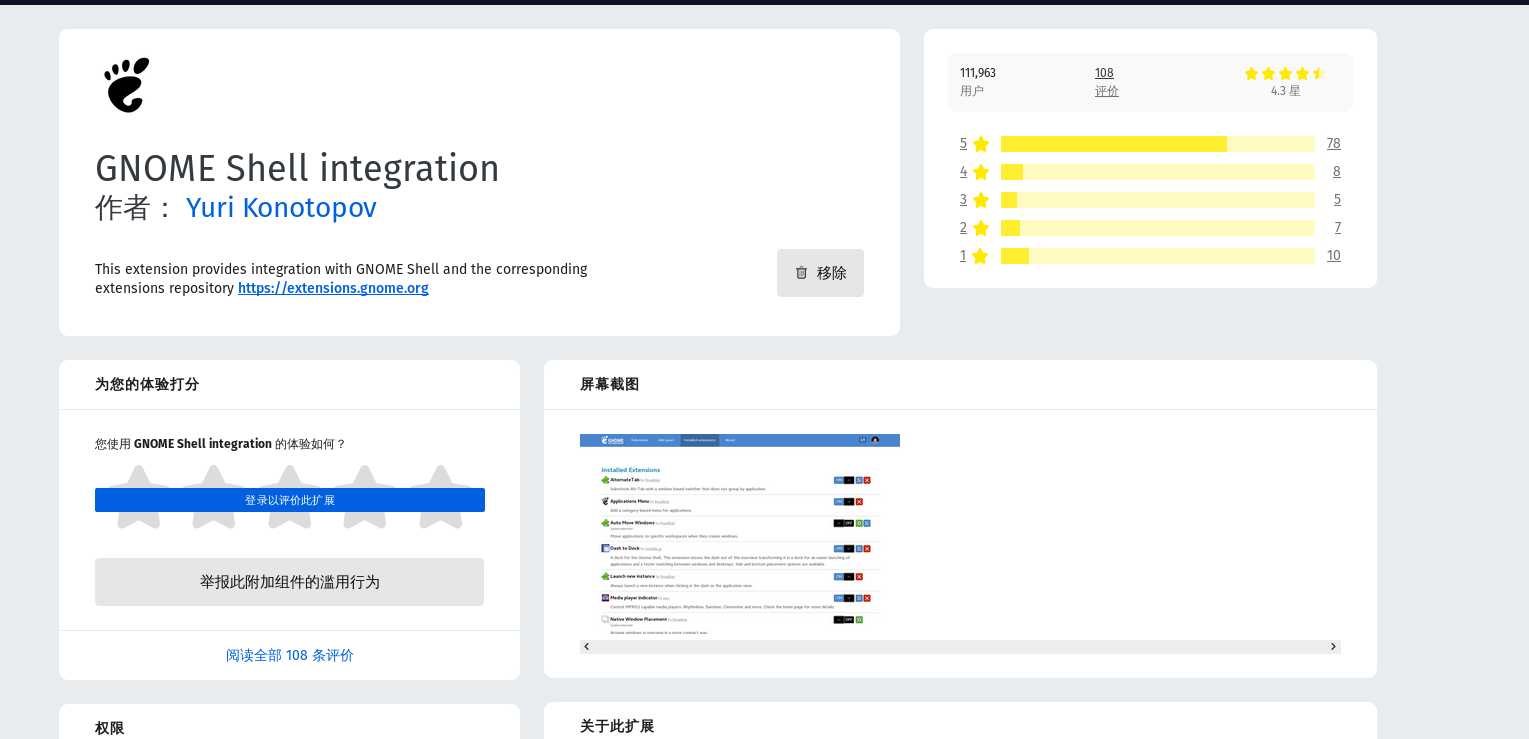The image size is (1529, 739).
Task: Click the four-star rating bar
Action: click(x=1158, y=172)
